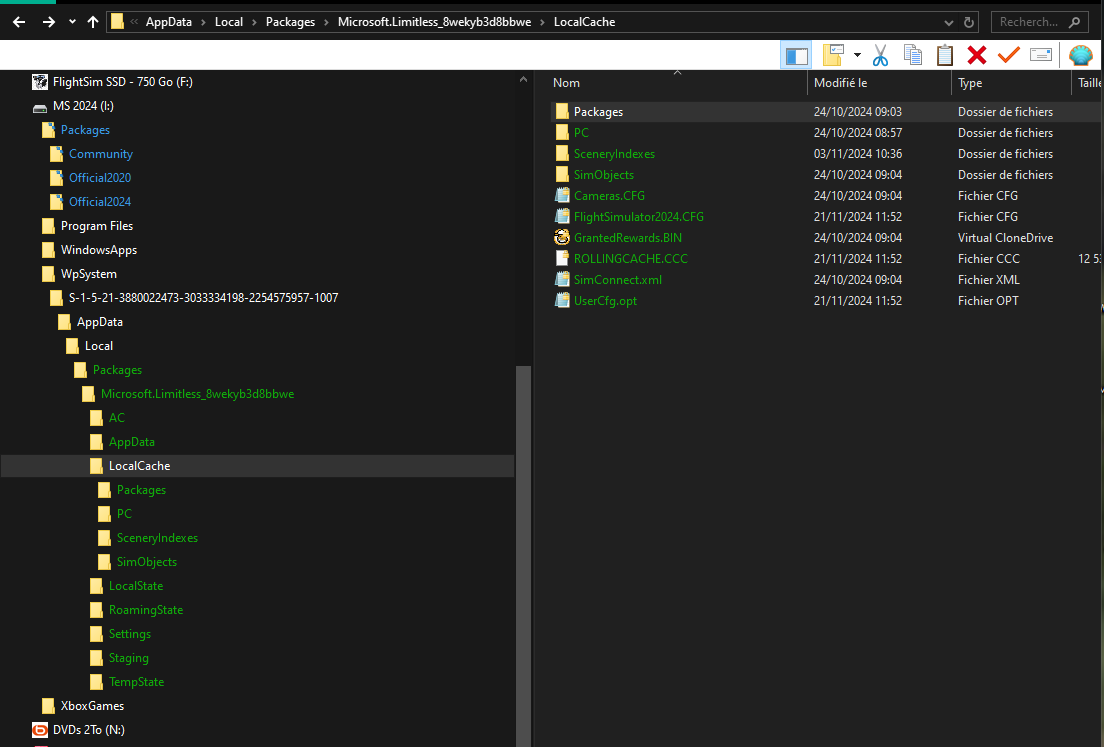Select the Packages folder in file list
Viewport: 1104px width, 747px height.
598,111
